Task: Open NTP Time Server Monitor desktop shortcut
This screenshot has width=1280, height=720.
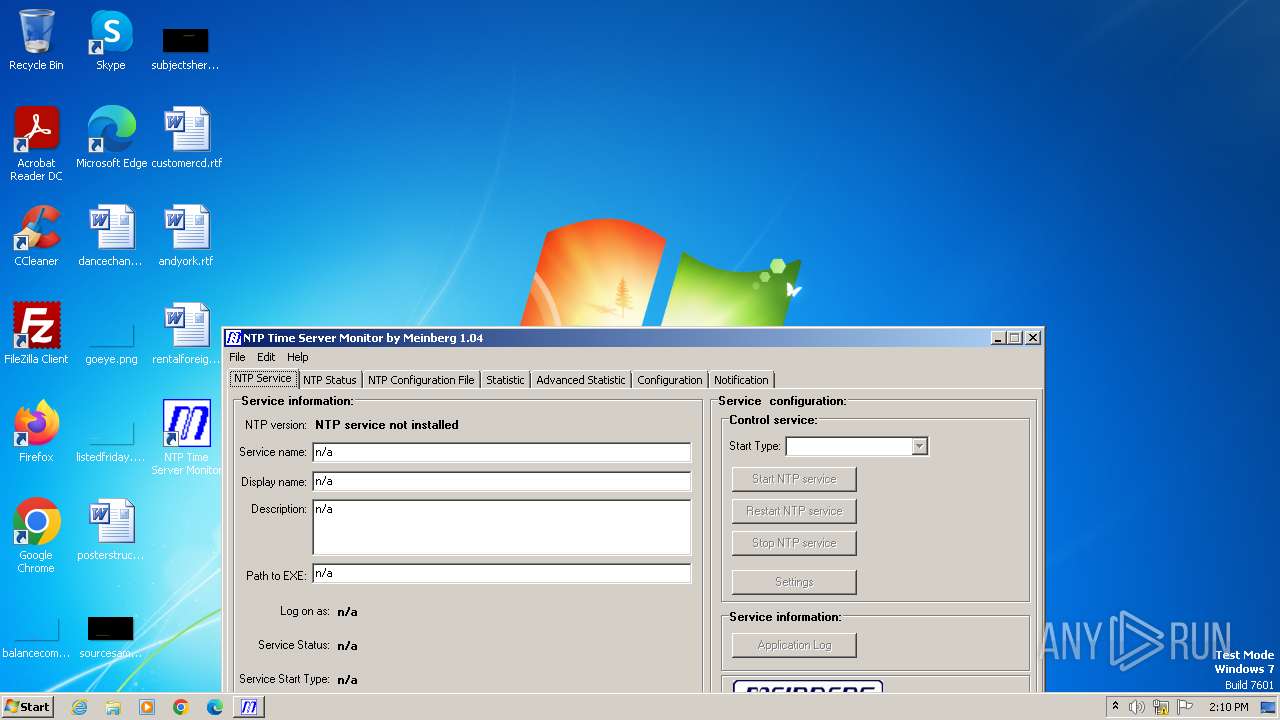Action: [x=187, y=437]
